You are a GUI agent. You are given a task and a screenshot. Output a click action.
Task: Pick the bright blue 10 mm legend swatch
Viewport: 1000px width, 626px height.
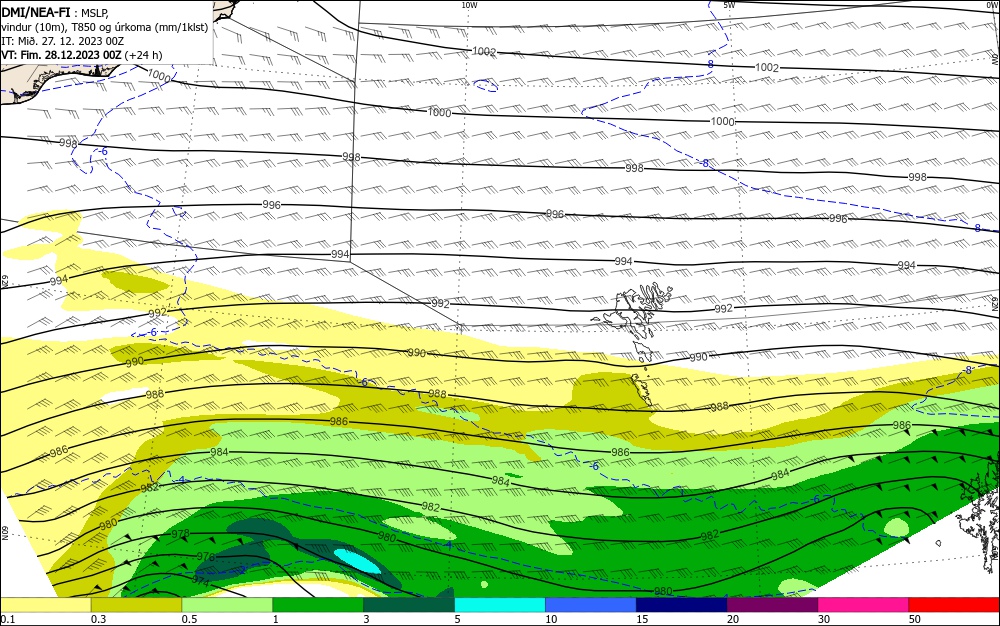pos(591,605)
